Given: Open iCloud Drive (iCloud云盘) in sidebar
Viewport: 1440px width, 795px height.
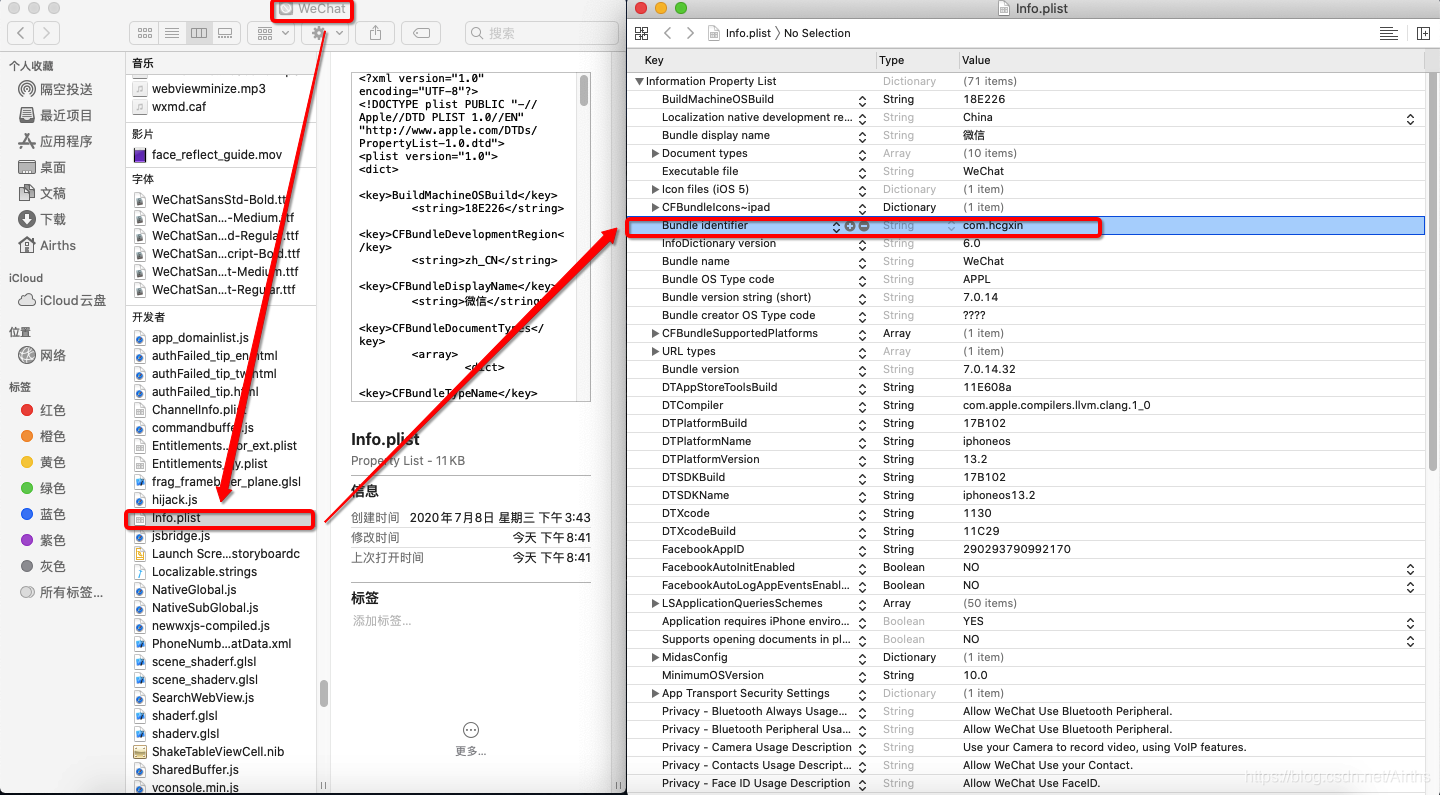Looking at the screenshot, I should 63,300.
